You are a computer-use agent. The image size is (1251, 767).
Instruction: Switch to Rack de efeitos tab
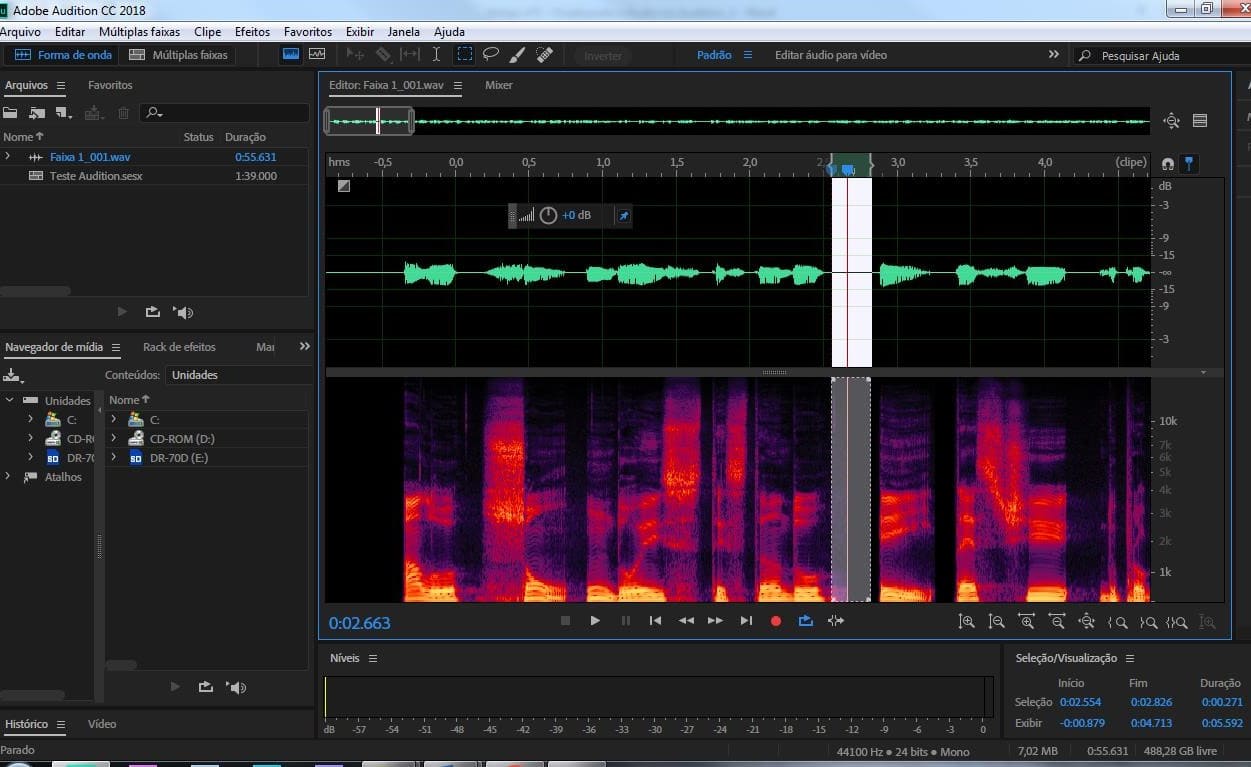tap(179, 347)
